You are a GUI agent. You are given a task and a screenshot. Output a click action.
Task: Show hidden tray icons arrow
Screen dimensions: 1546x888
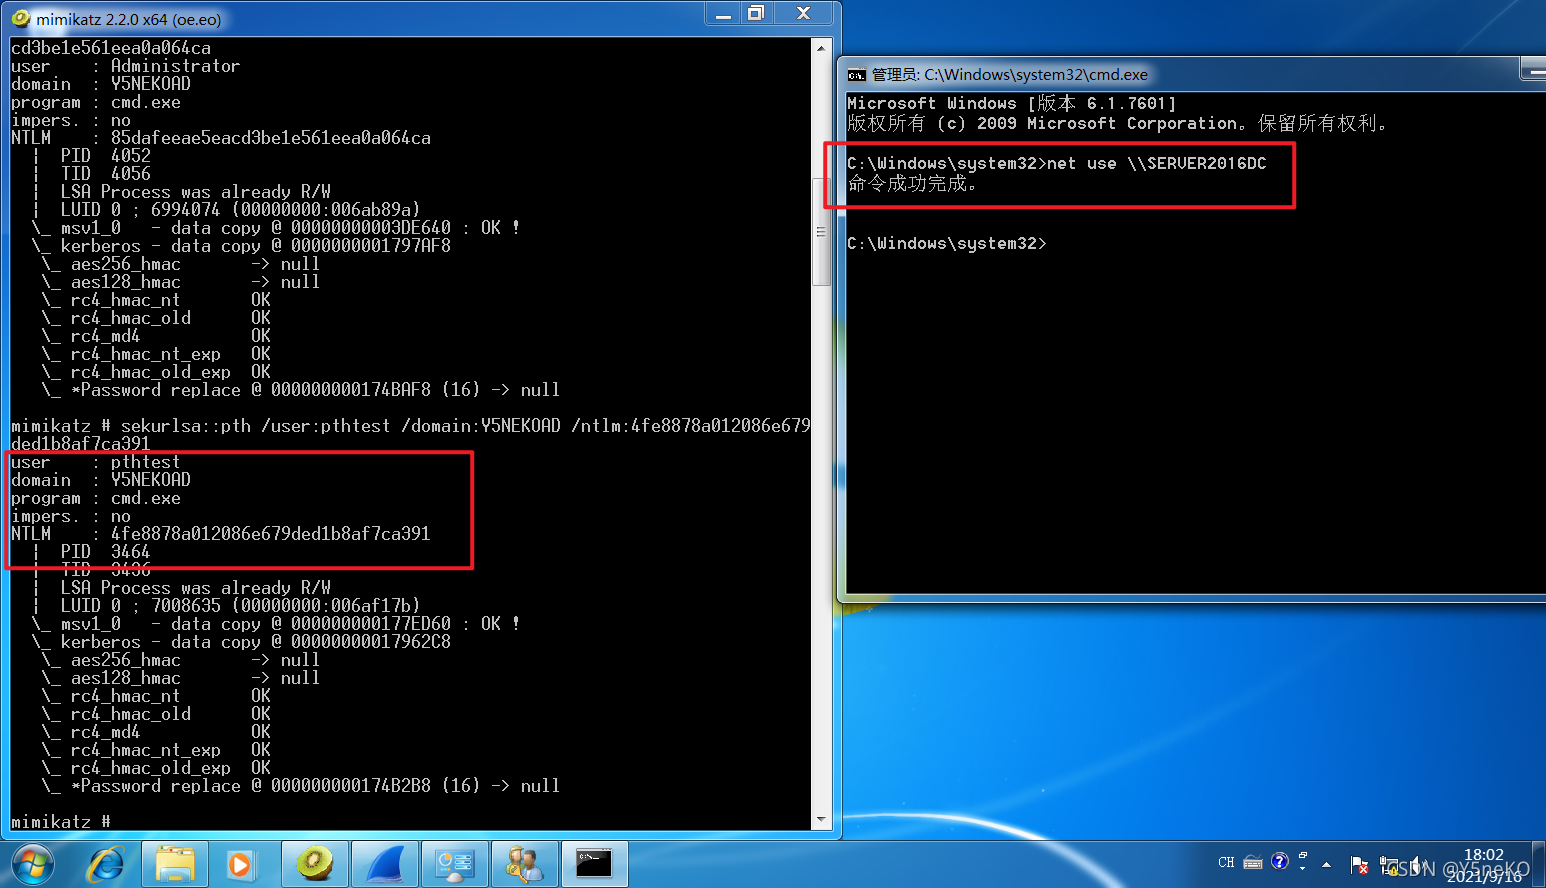[1327, 864]
